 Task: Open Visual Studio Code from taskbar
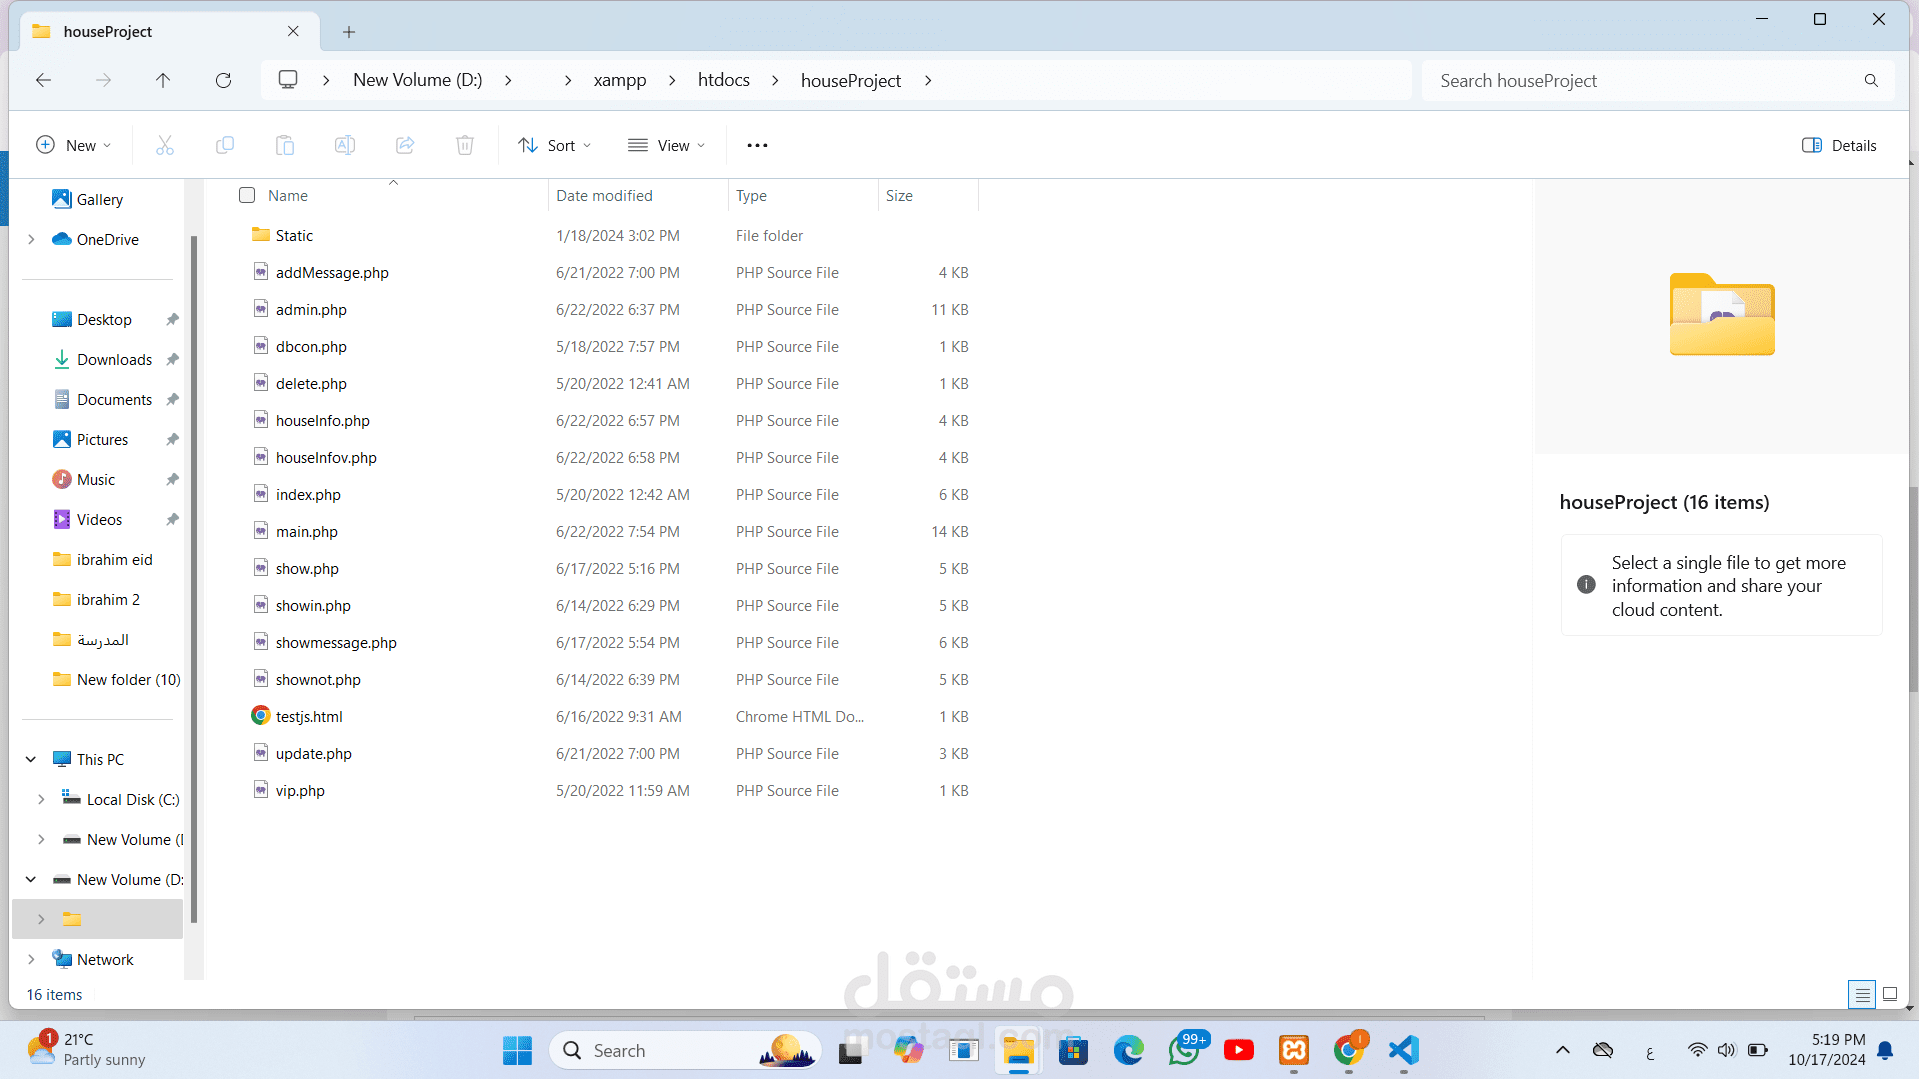pos(1403,1050)
